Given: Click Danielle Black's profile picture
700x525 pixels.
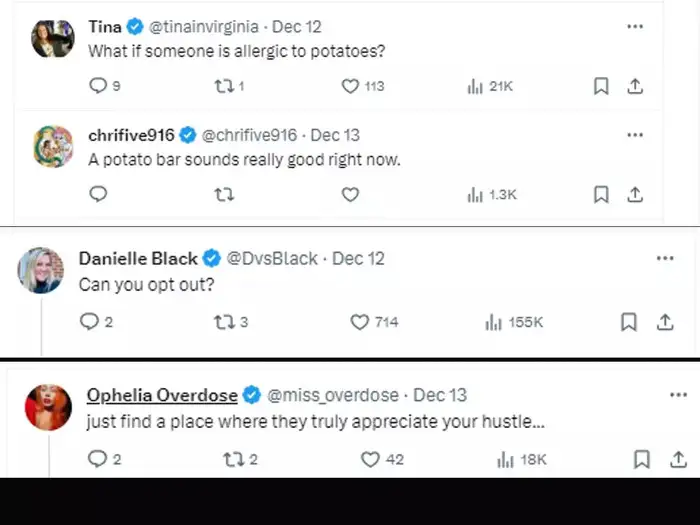Looking at the screenshot, I should pos(41,270).
